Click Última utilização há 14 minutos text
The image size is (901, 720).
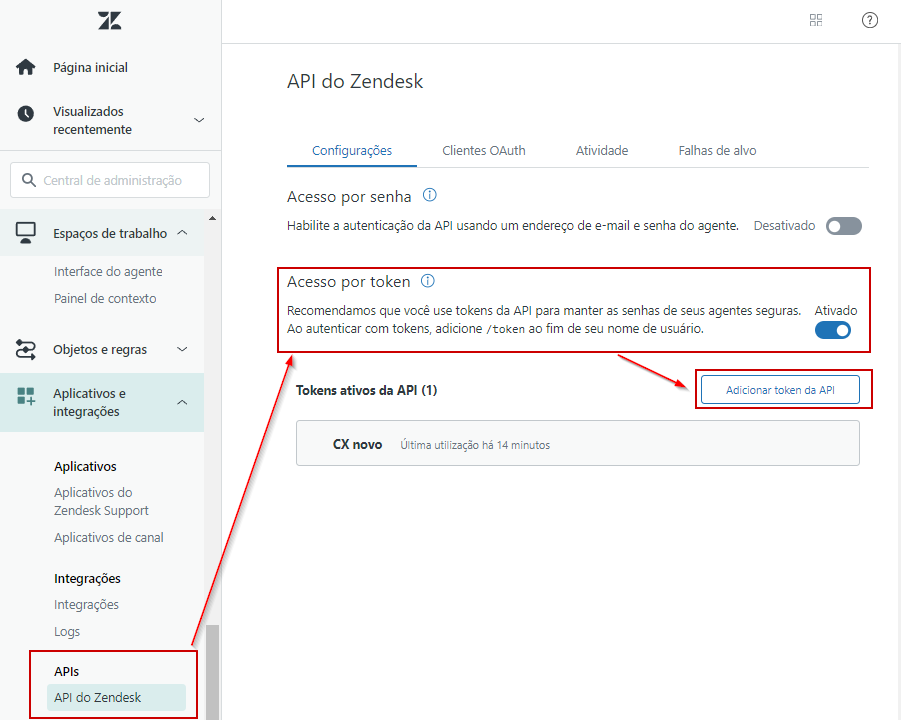pyautogui.click(x=475, y=445)
